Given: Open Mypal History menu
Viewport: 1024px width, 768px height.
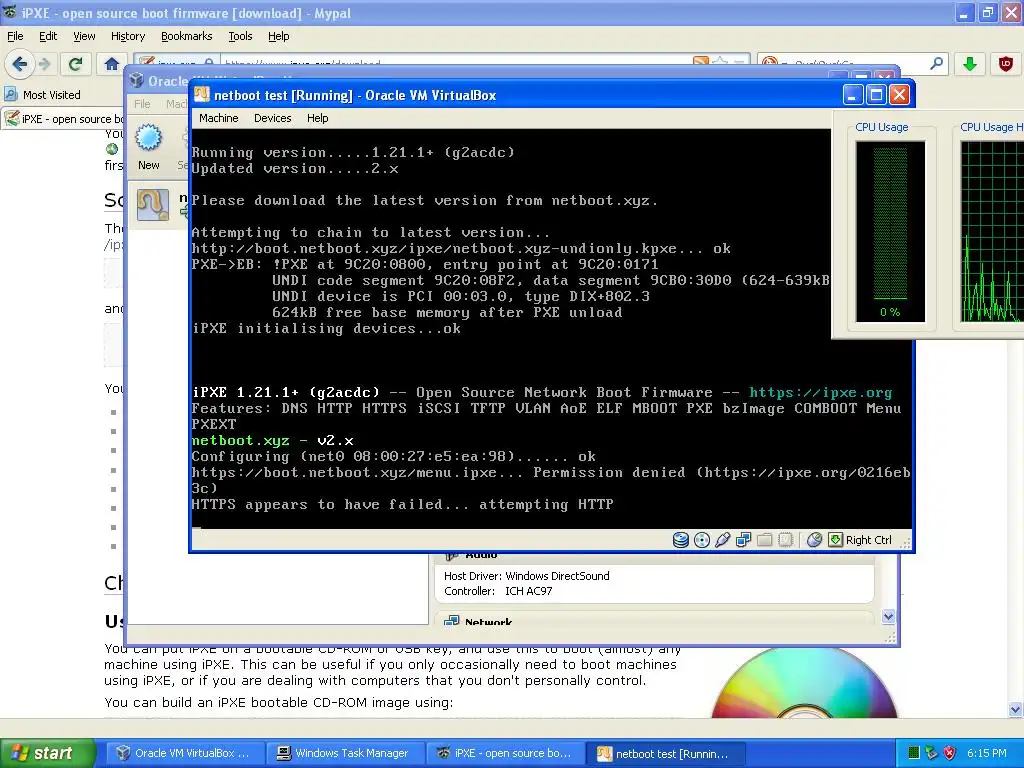Looking at the screenshot, I should [127, 36].
